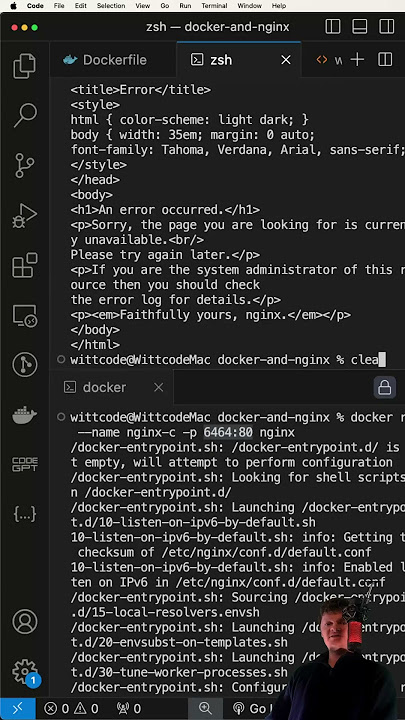Close the docker terminal tab
This screenshot has height=720, width=405.
click(158, 388)
